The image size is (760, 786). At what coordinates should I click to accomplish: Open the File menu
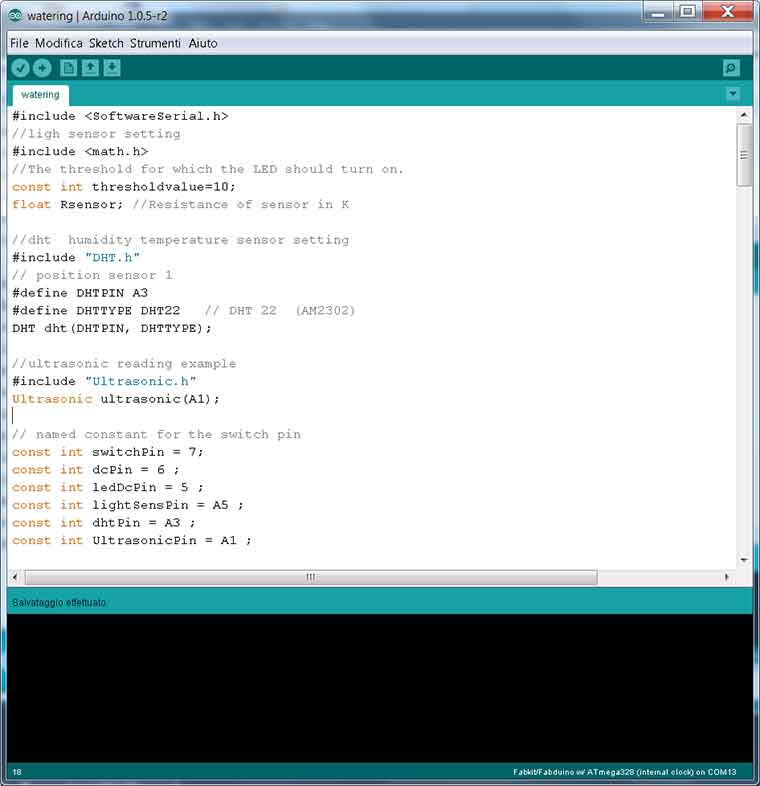pyautogui.click(x=20, y=43)
